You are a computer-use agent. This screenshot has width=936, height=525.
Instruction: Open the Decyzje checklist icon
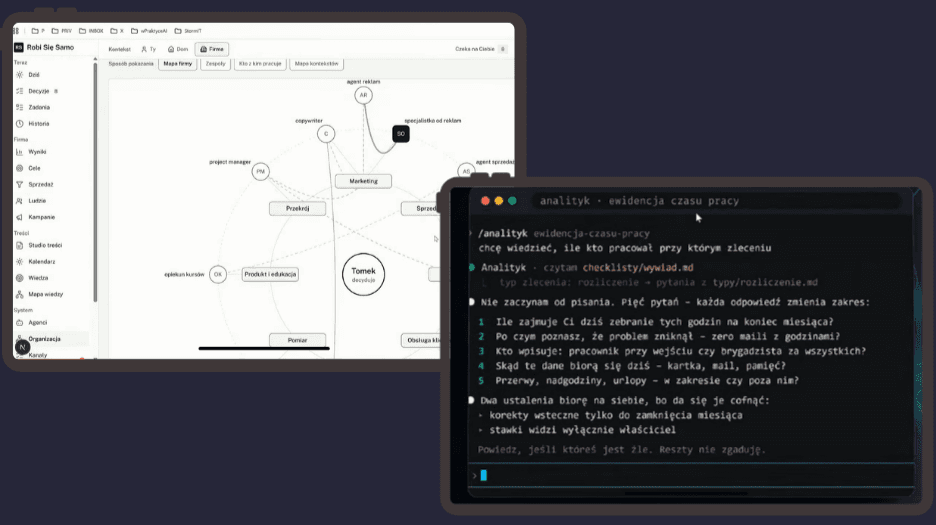20,91
